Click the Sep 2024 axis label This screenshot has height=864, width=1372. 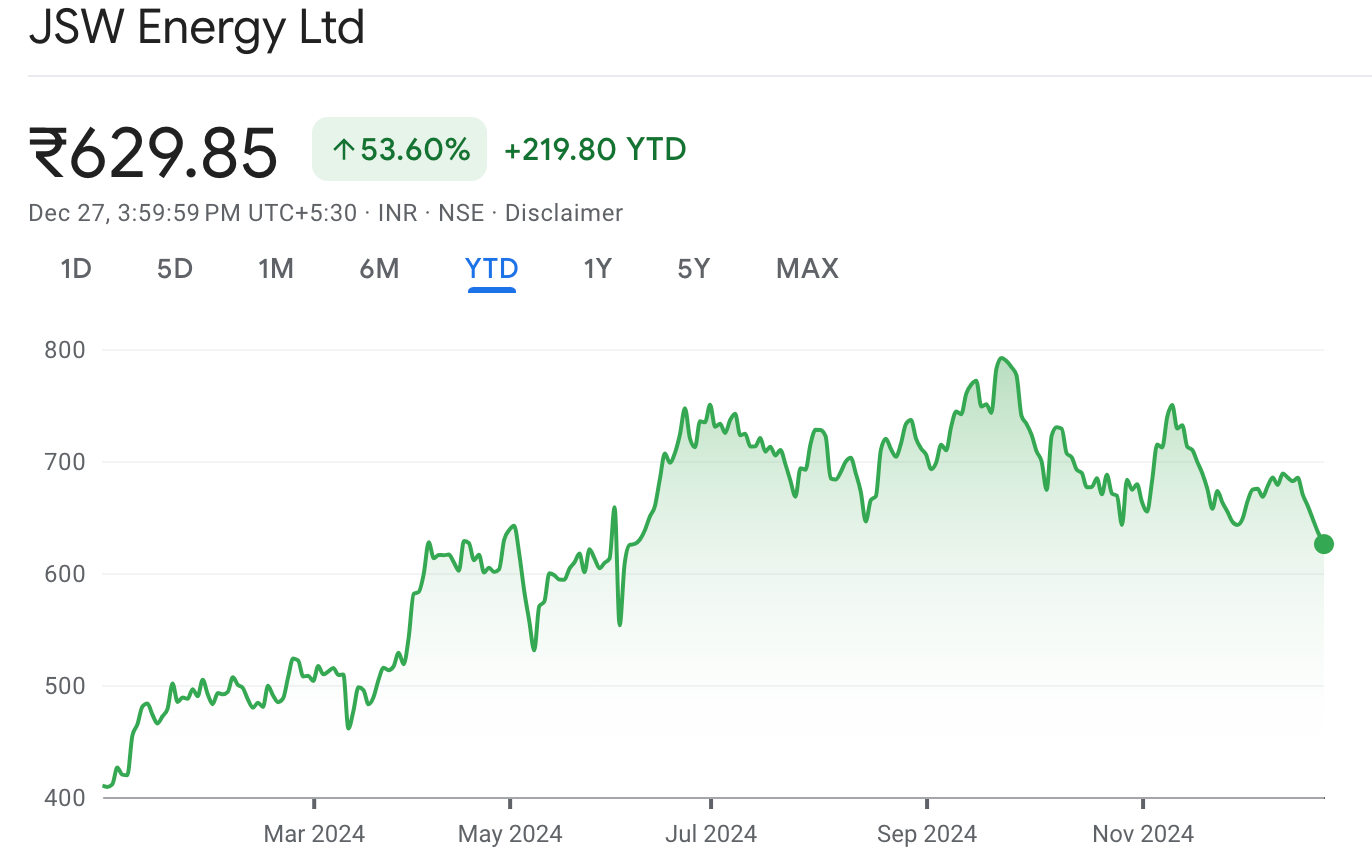pos(927,833)
